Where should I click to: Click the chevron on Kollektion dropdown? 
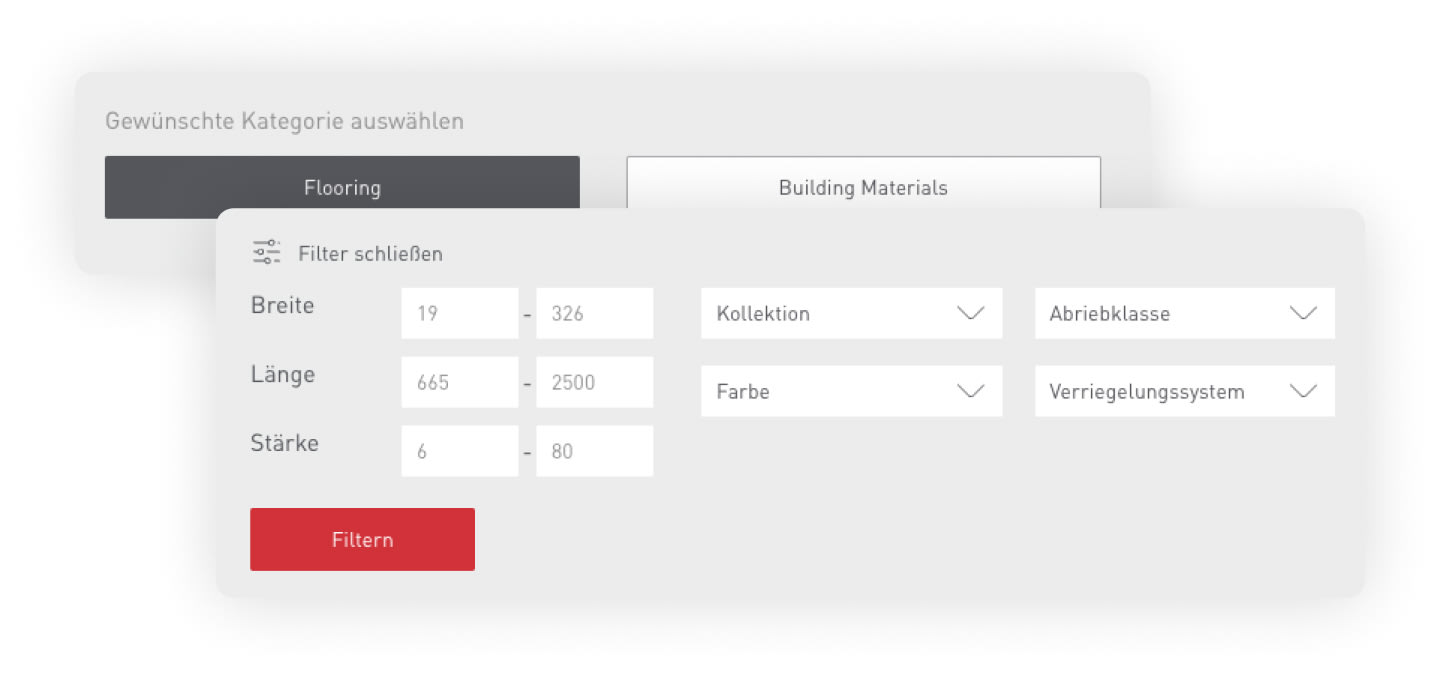970,313
